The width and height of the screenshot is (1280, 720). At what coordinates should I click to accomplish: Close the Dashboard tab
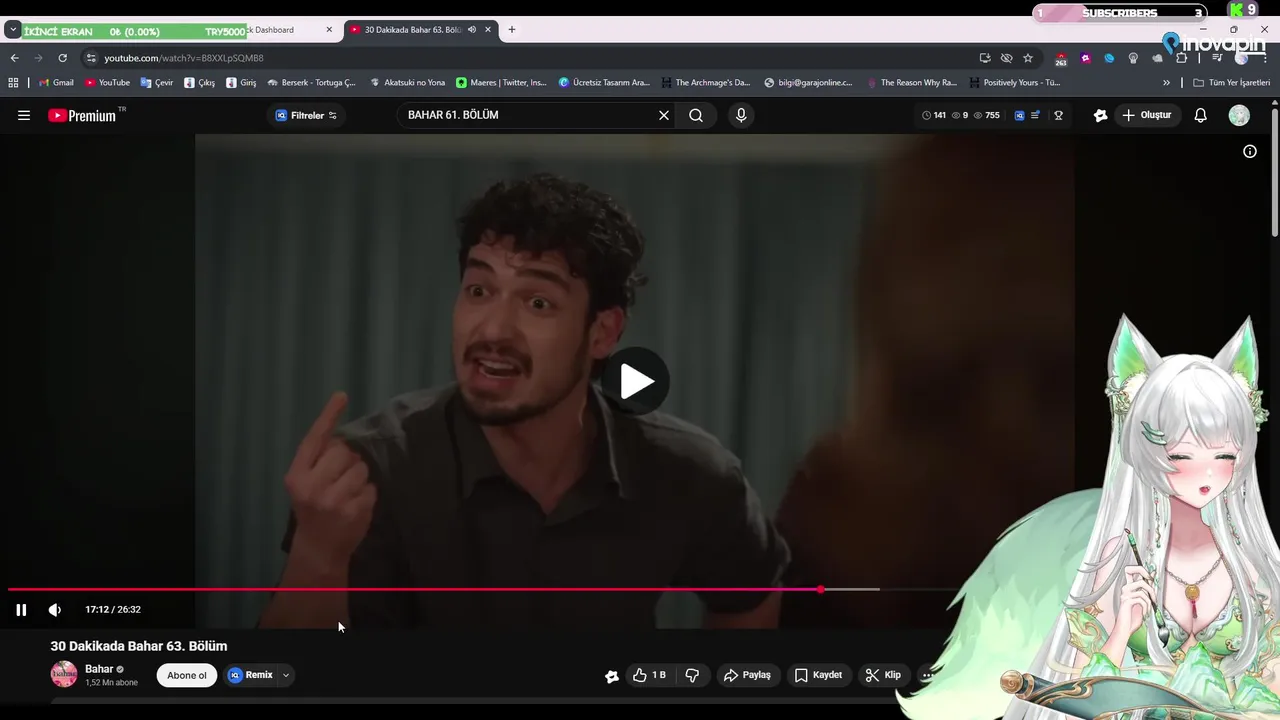(329, 30)
